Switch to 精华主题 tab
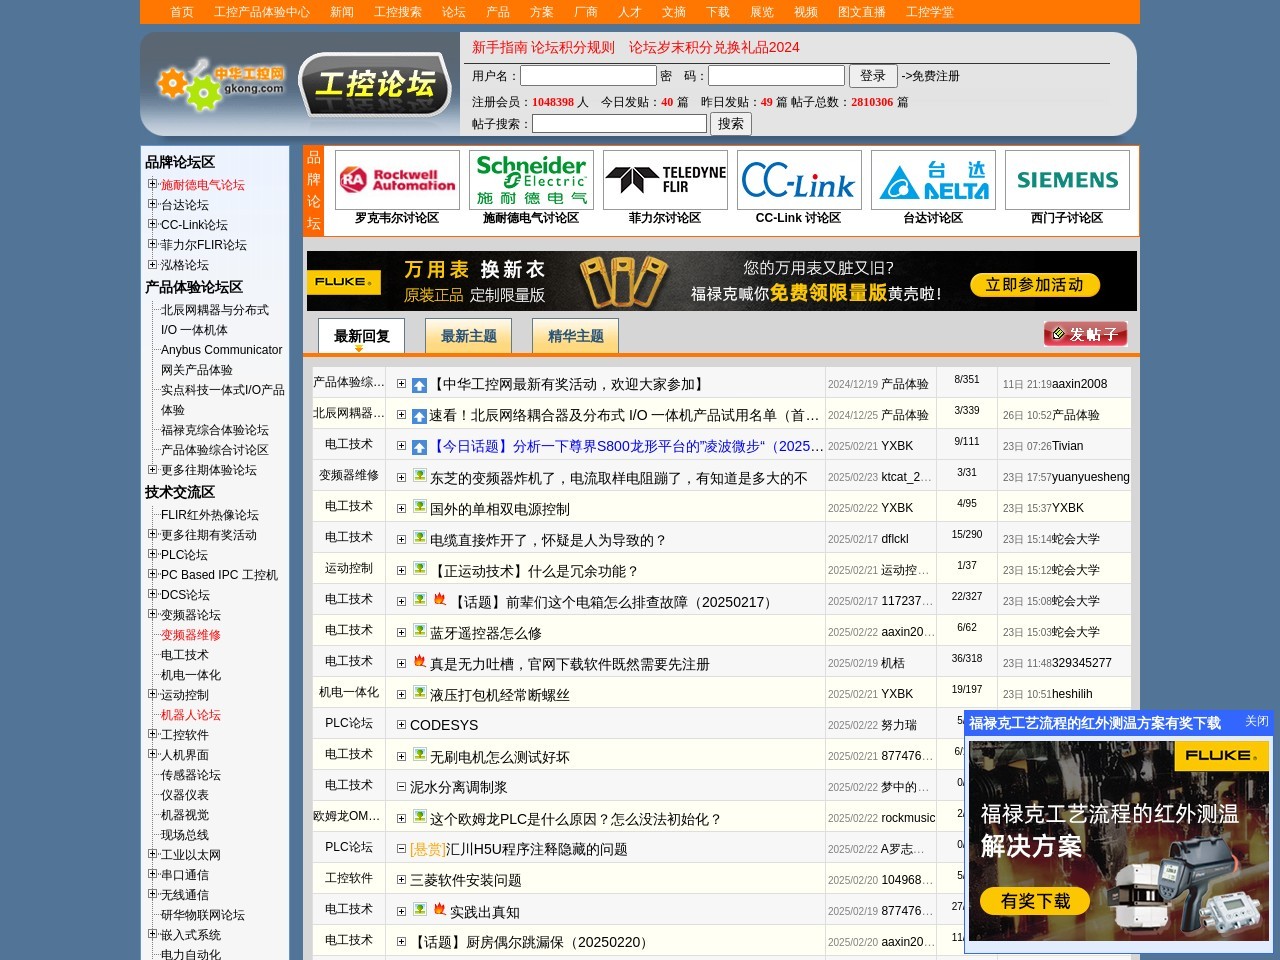Screen dimensions: 1280x960 [576, 336]
